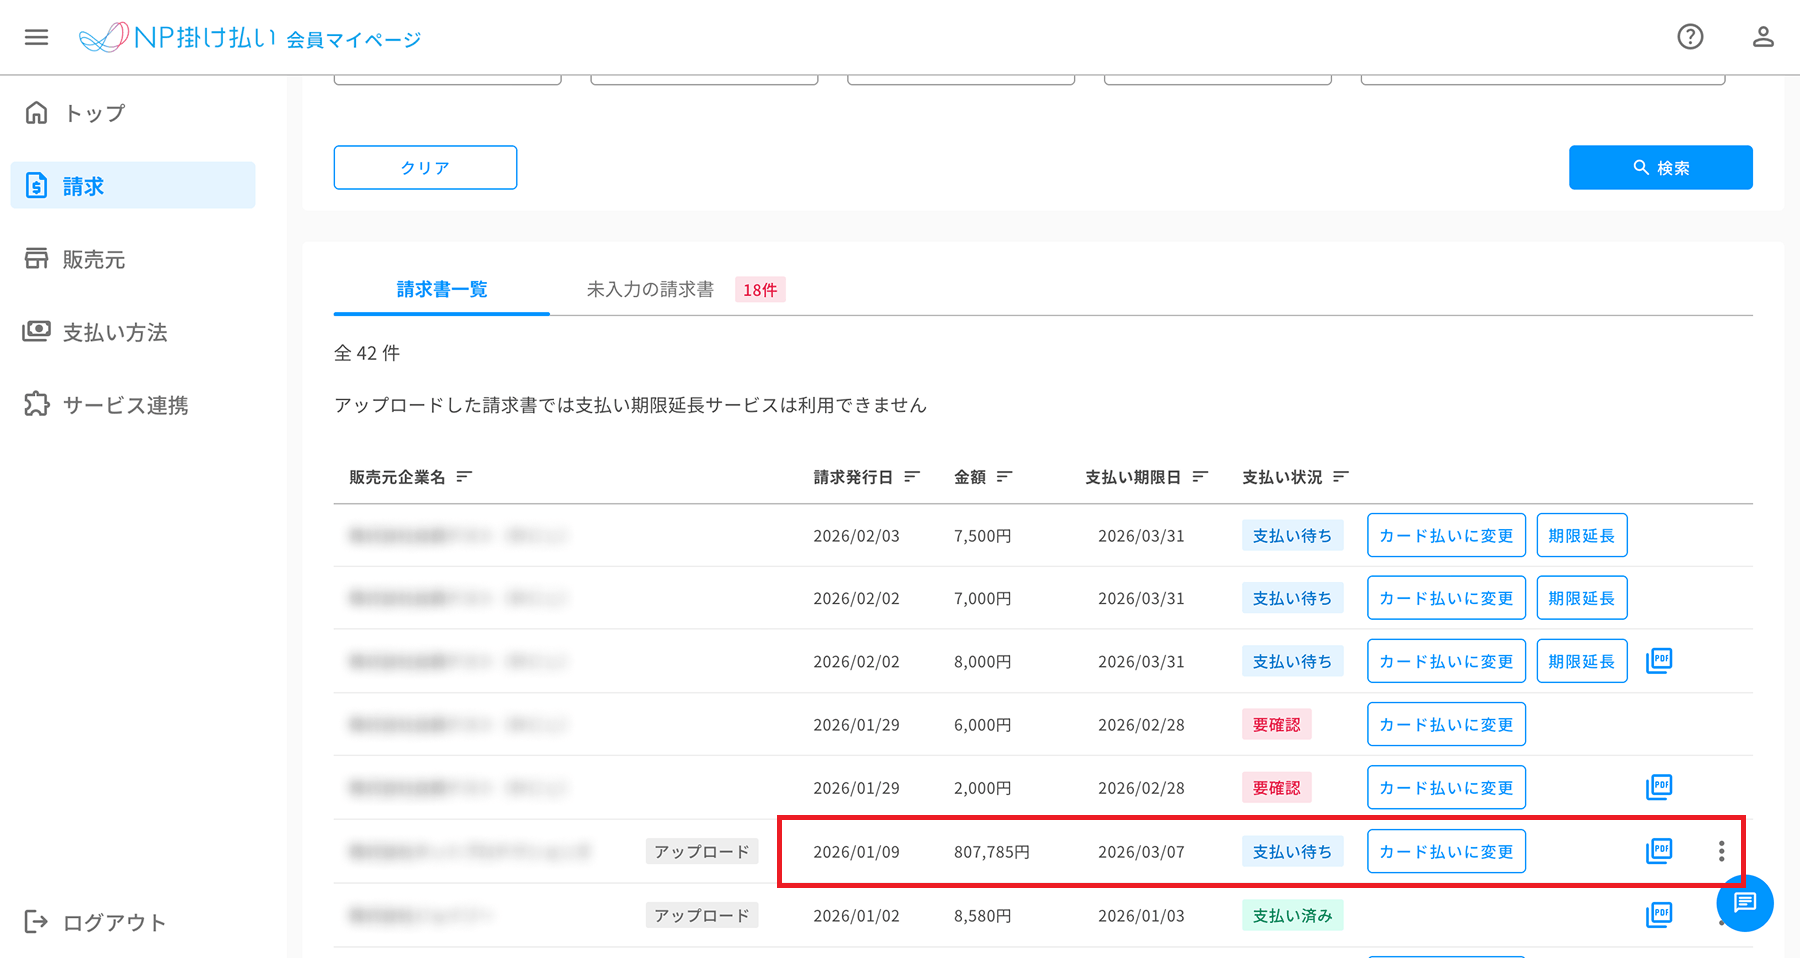Viewport: 1800px width, 958px height.
Task: Click the クリア button
Action: 425,168
